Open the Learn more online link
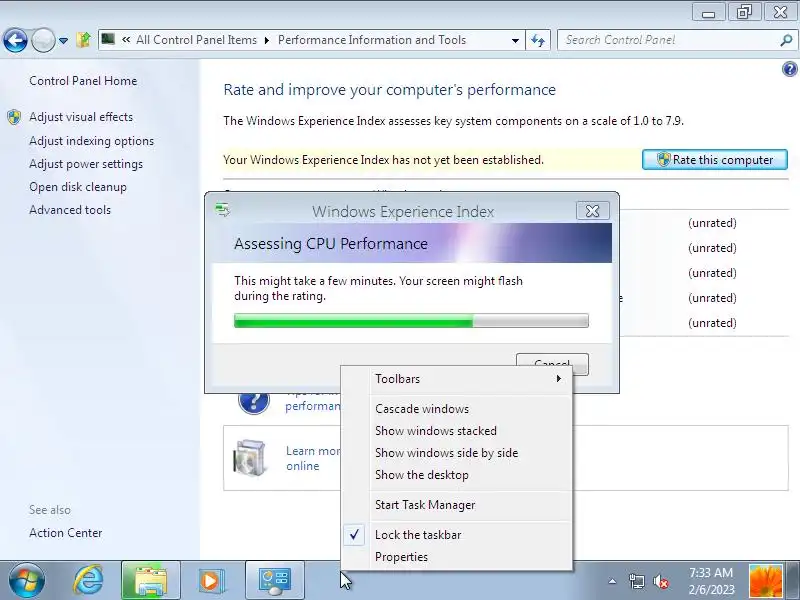 tap(312, 458)
